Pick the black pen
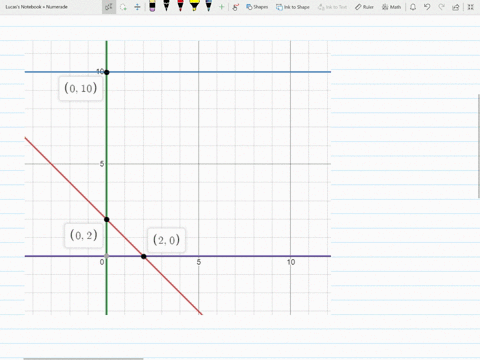 [166, 6]
